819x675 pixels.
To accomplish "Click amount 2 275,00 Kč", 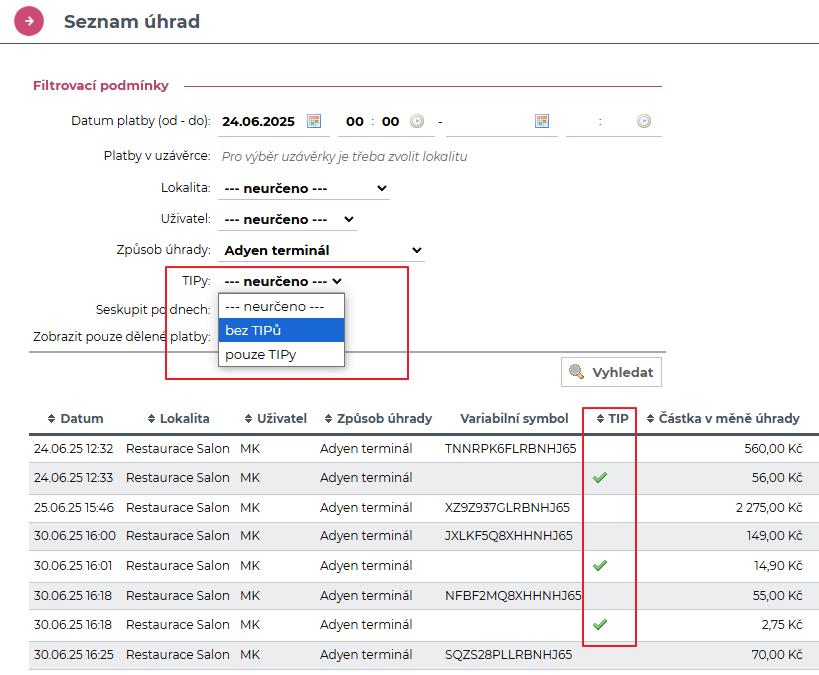I will [769, 507].
